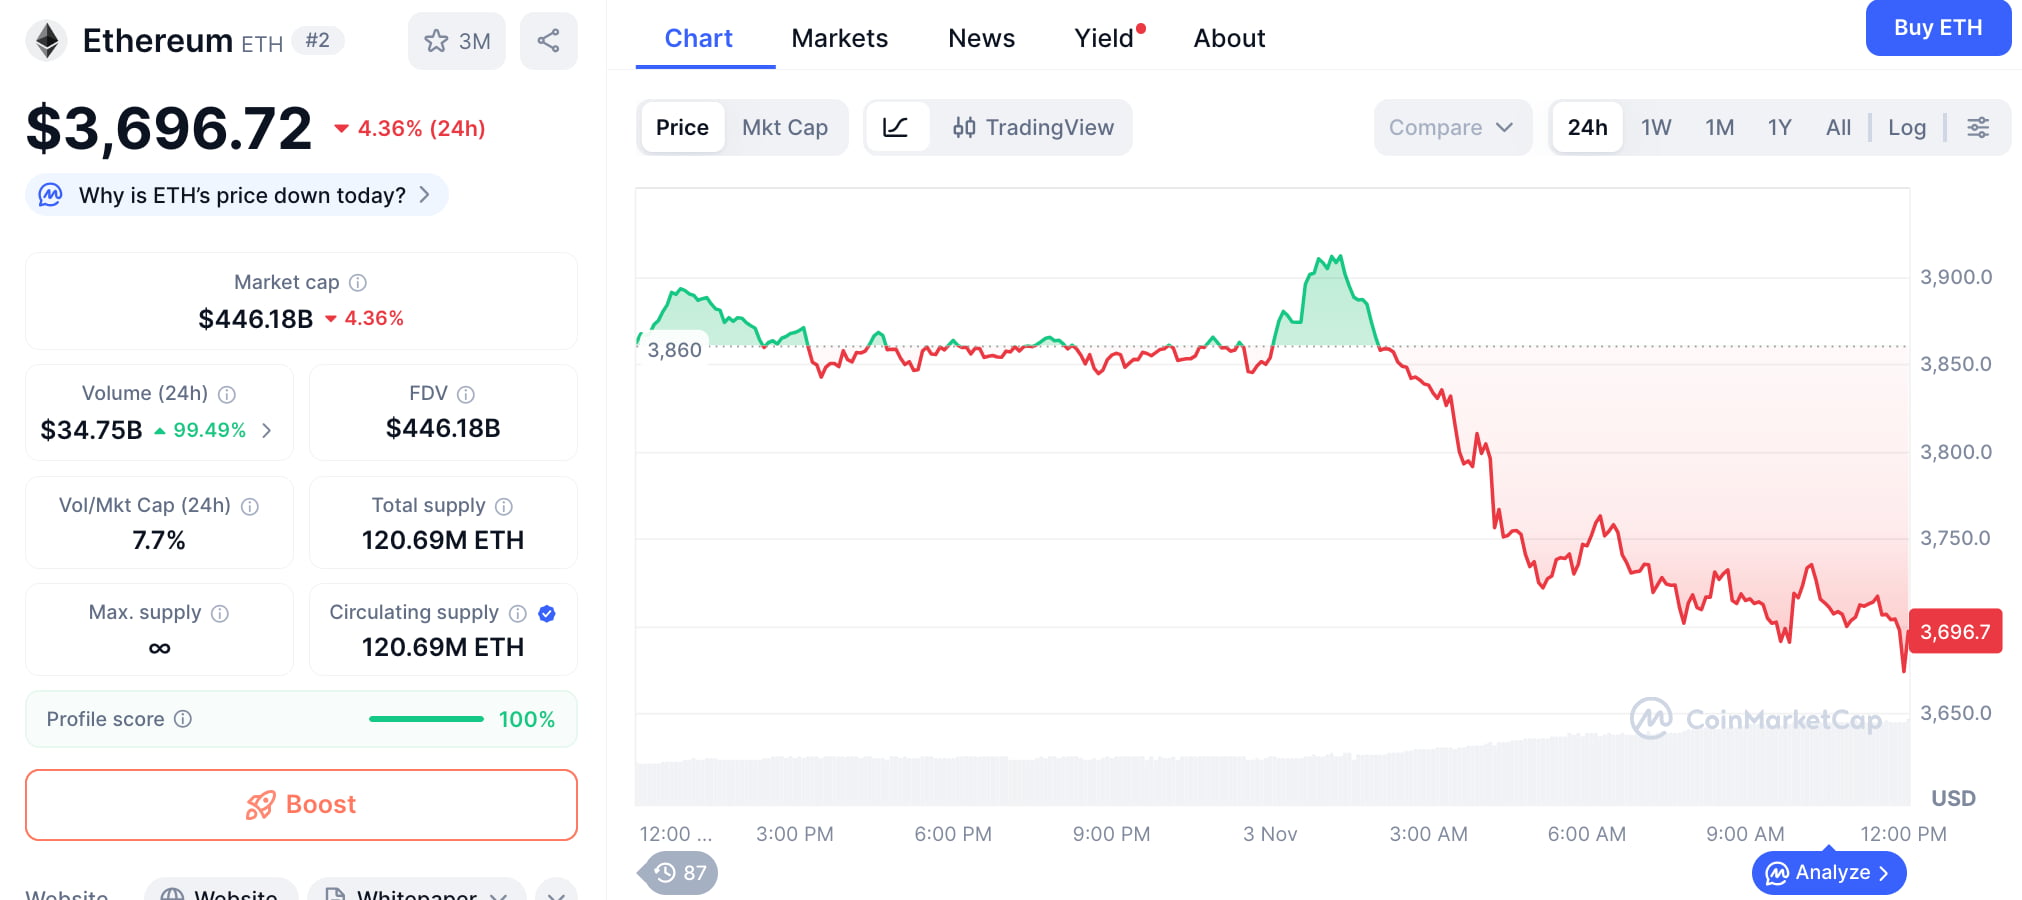Open 'Why is ETH's price down today?' panel
This screenshot has width=2022, height=900.
pyautogui.click(x=236, y=195)
